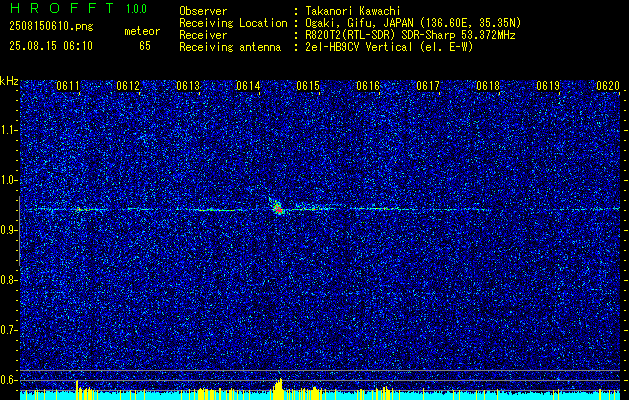Screen dimensions: 629x400
Task: Click the 0619 time marker
Action: point(548,85)
